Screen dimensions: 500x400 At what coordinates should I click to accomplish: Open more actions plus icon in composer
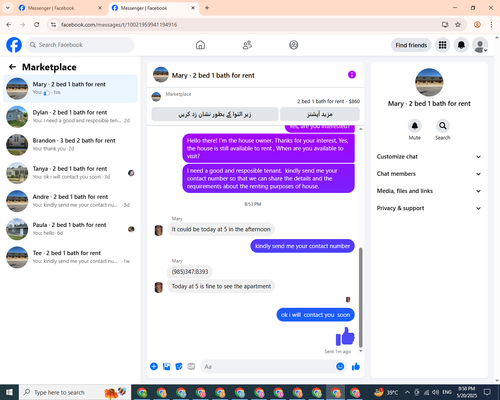154,367
